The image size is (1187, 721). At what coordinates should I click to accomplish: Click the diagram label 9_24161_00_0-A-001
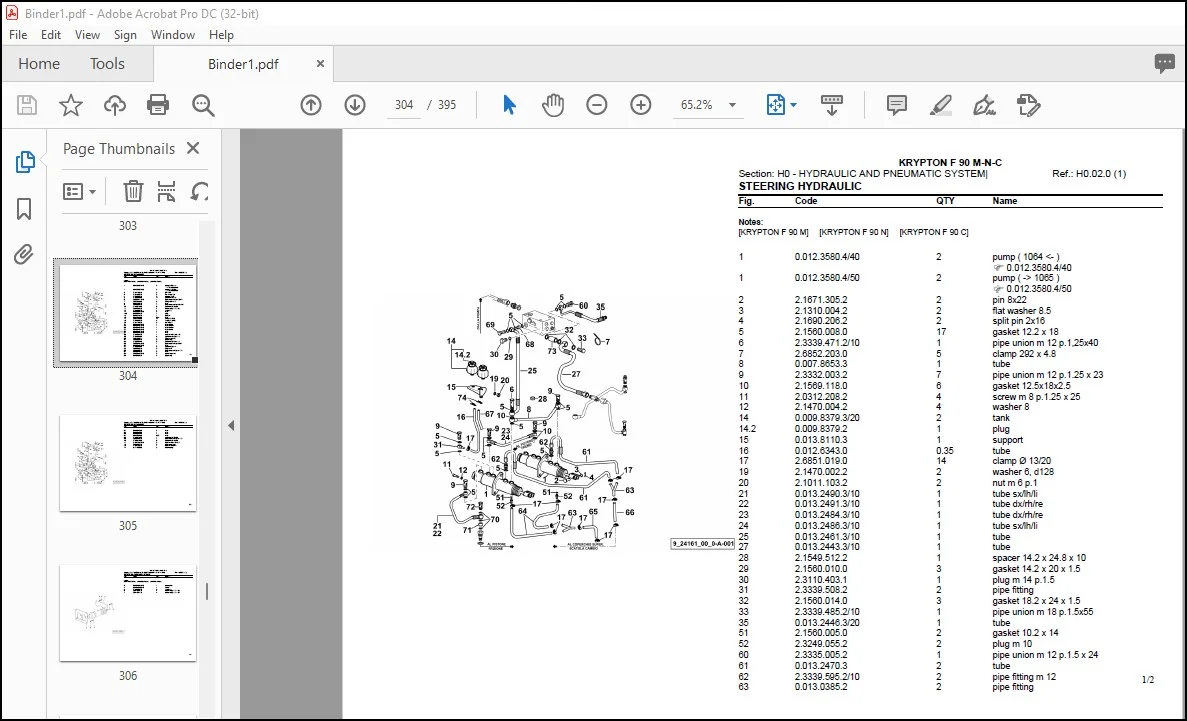703,544
